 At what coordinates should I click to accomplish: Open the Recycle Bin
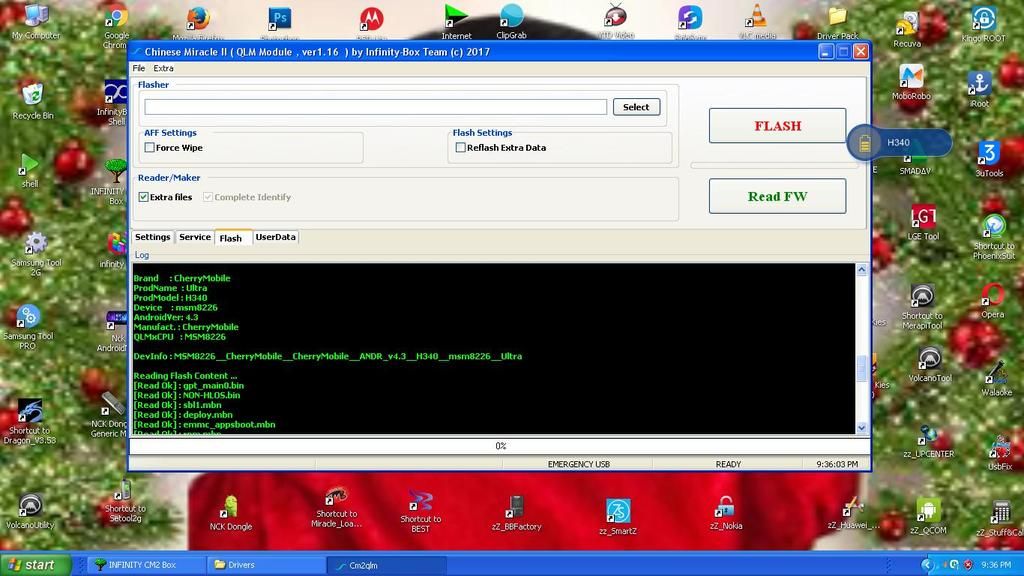pos(33,96)
